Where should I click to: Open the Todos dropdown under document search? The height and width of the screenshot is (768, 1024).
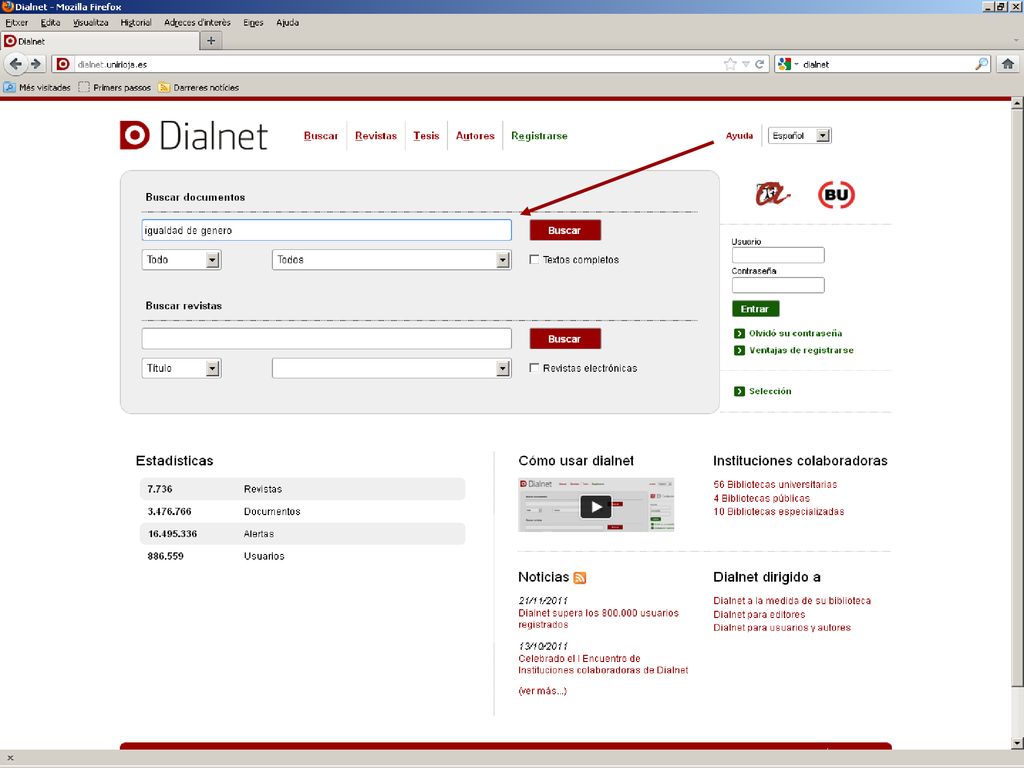coord(391,260)
